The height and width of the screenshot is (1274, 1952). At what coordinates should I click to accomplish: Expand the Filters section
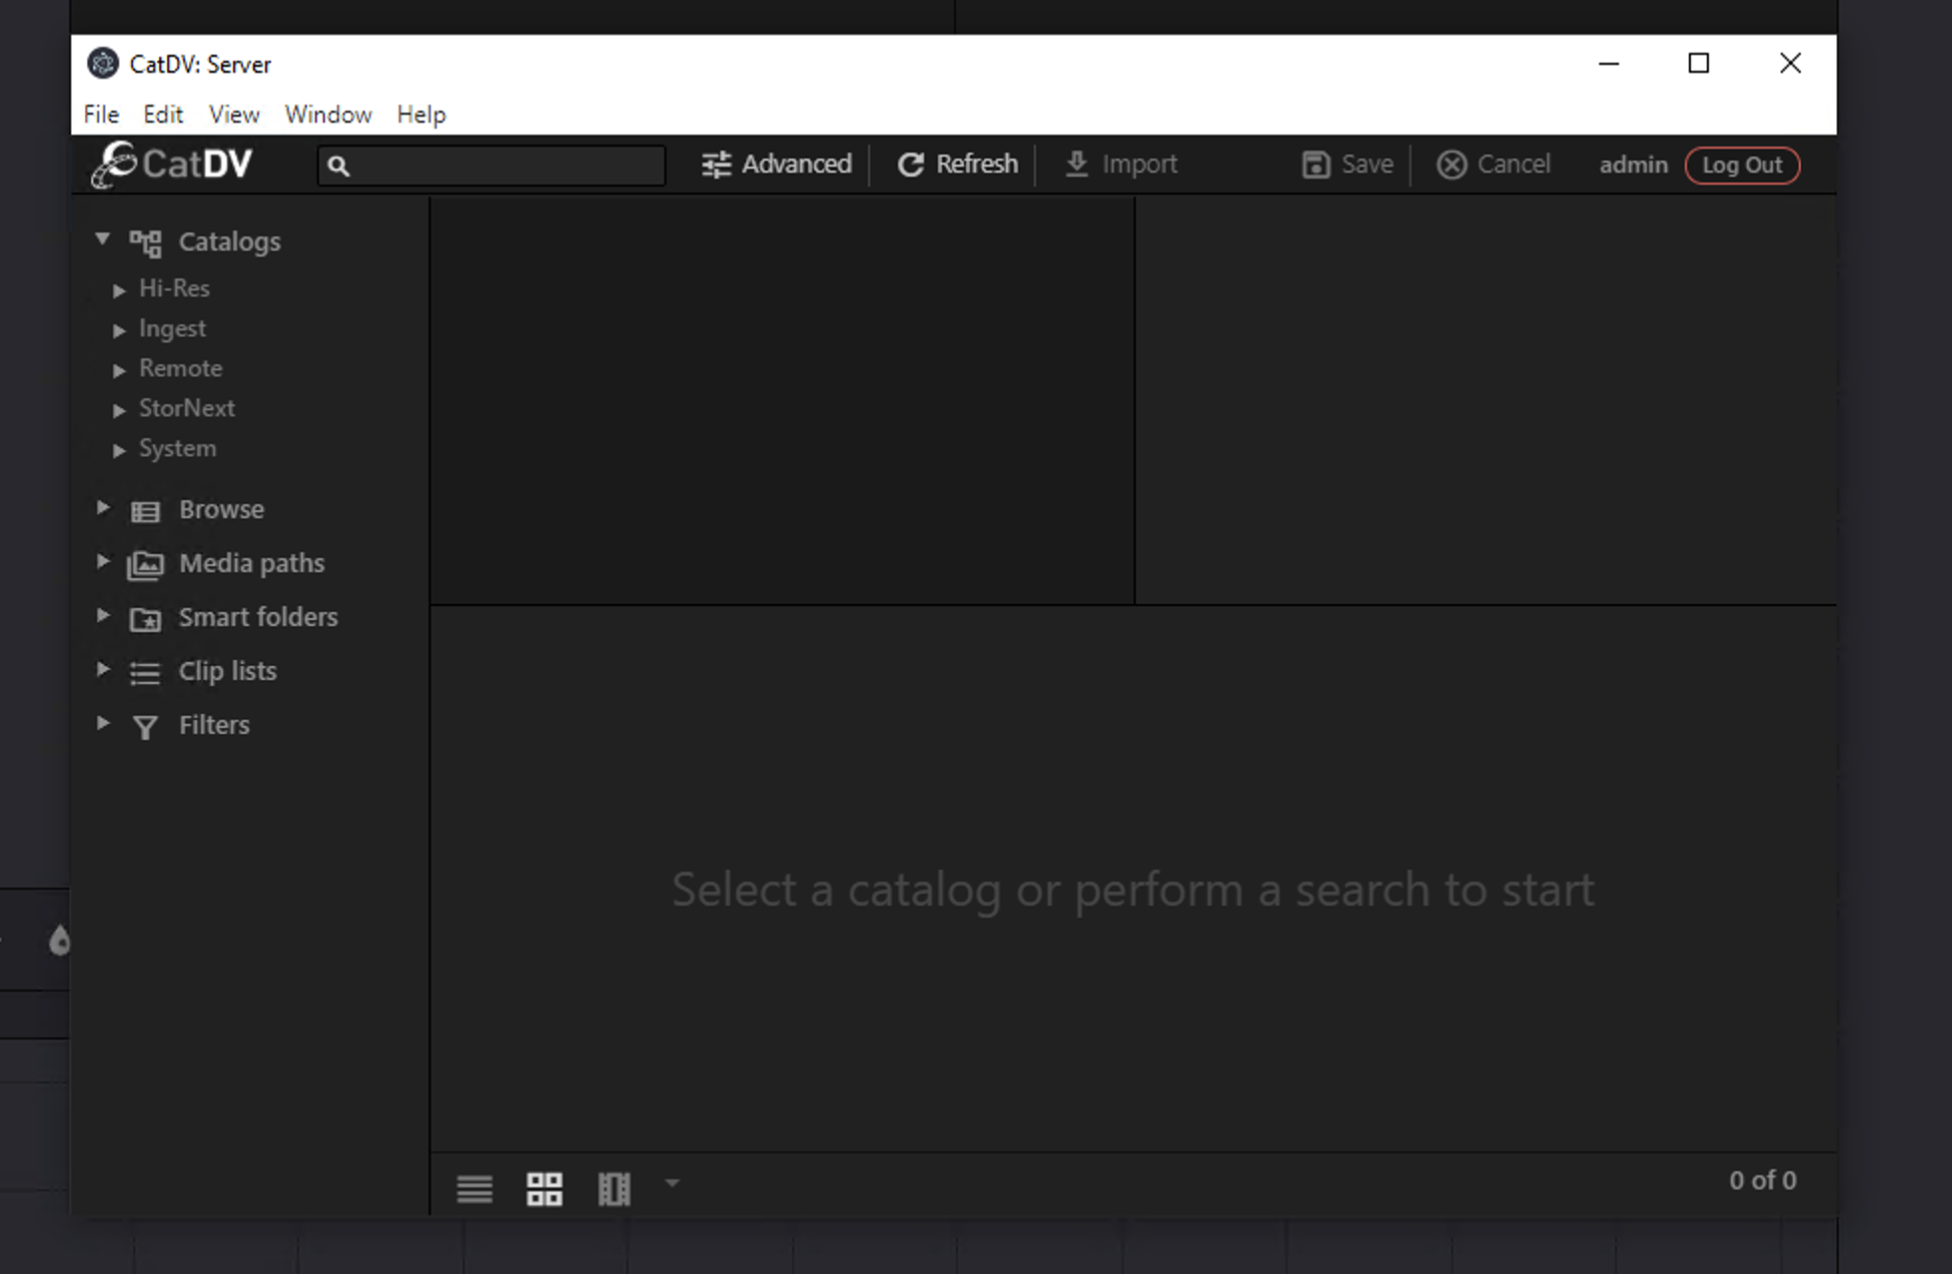point(102,723)
